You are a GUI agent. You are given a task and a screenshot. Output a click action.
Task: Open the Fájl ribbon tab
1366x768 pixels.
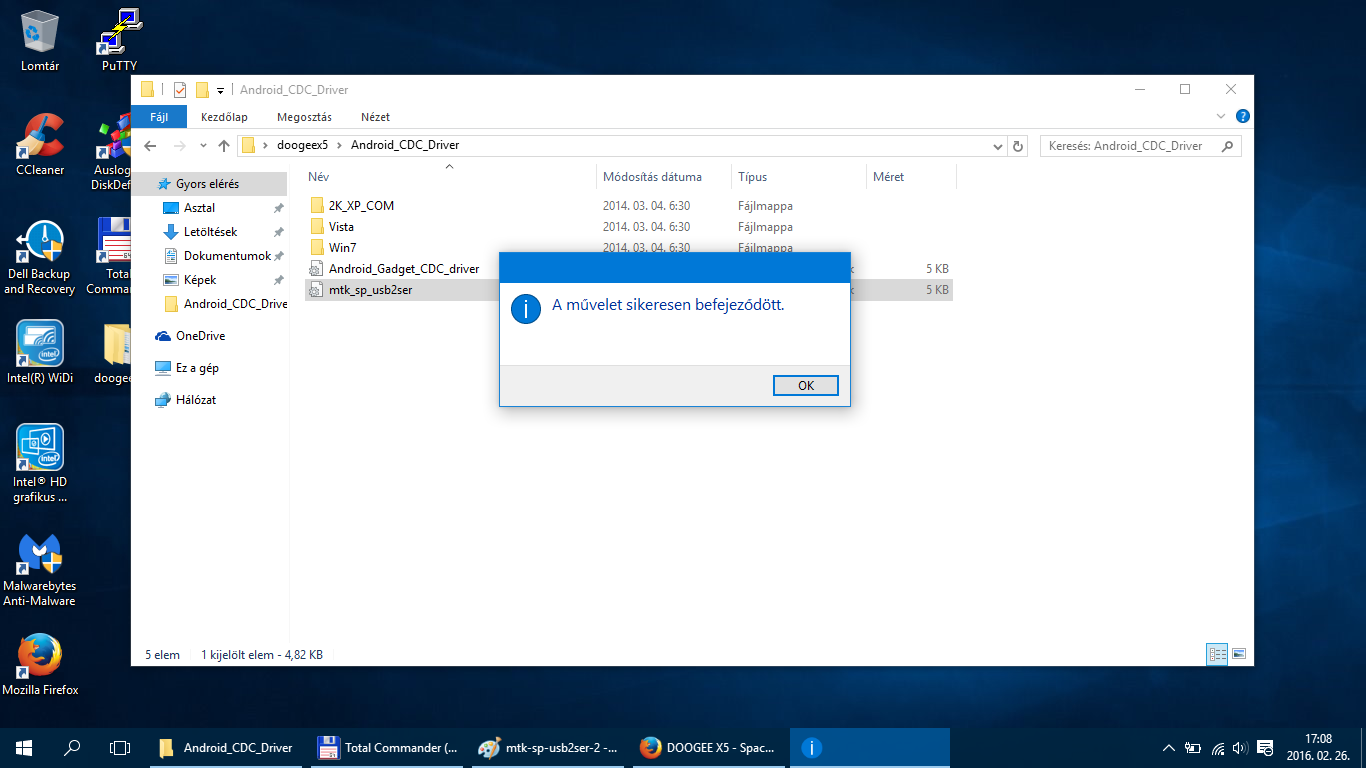click(158, 117)
